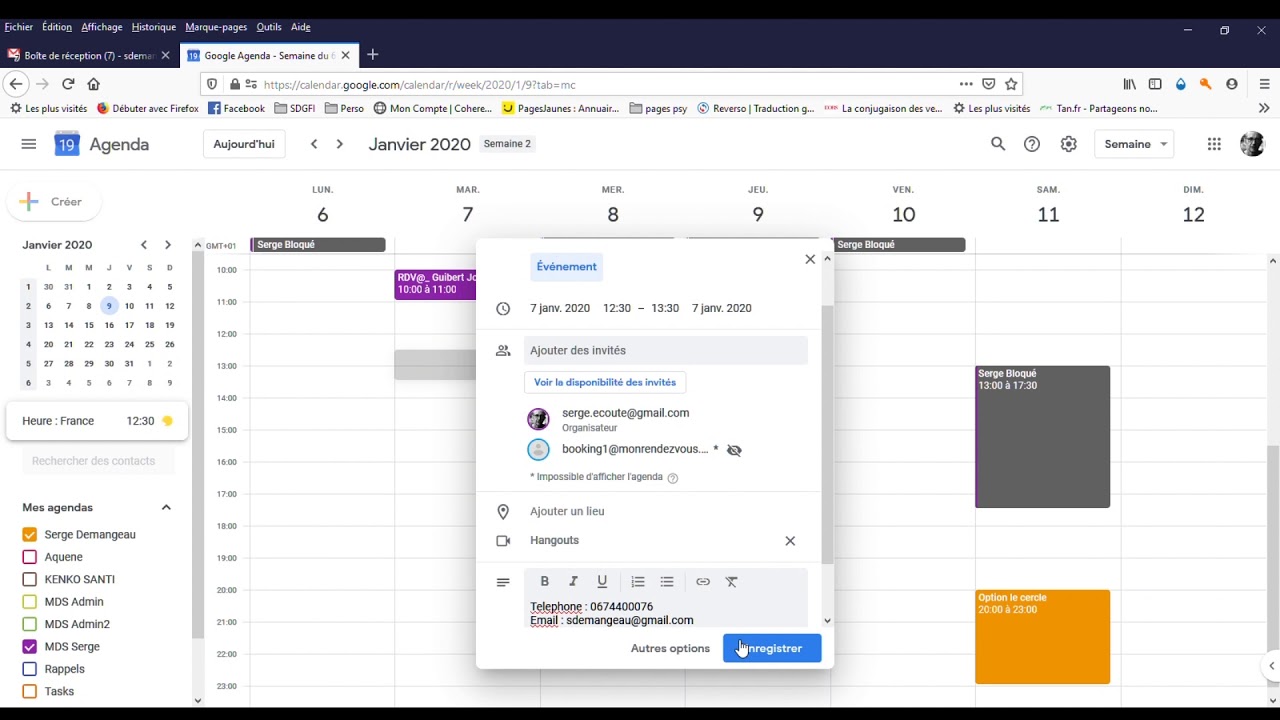1280x720 pixels.
Task: Reload the page in Firefox
Action: (x=68, y=84)
